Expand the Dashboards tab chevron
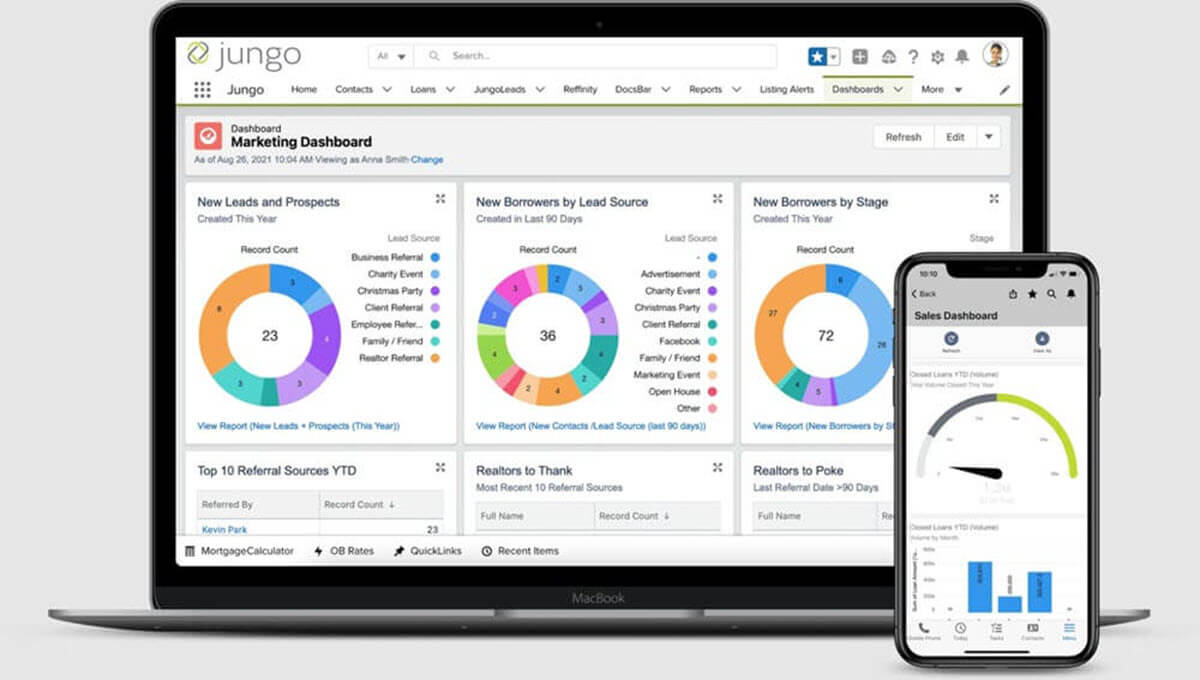This screenshot has width=1200, height=680. 898,89
